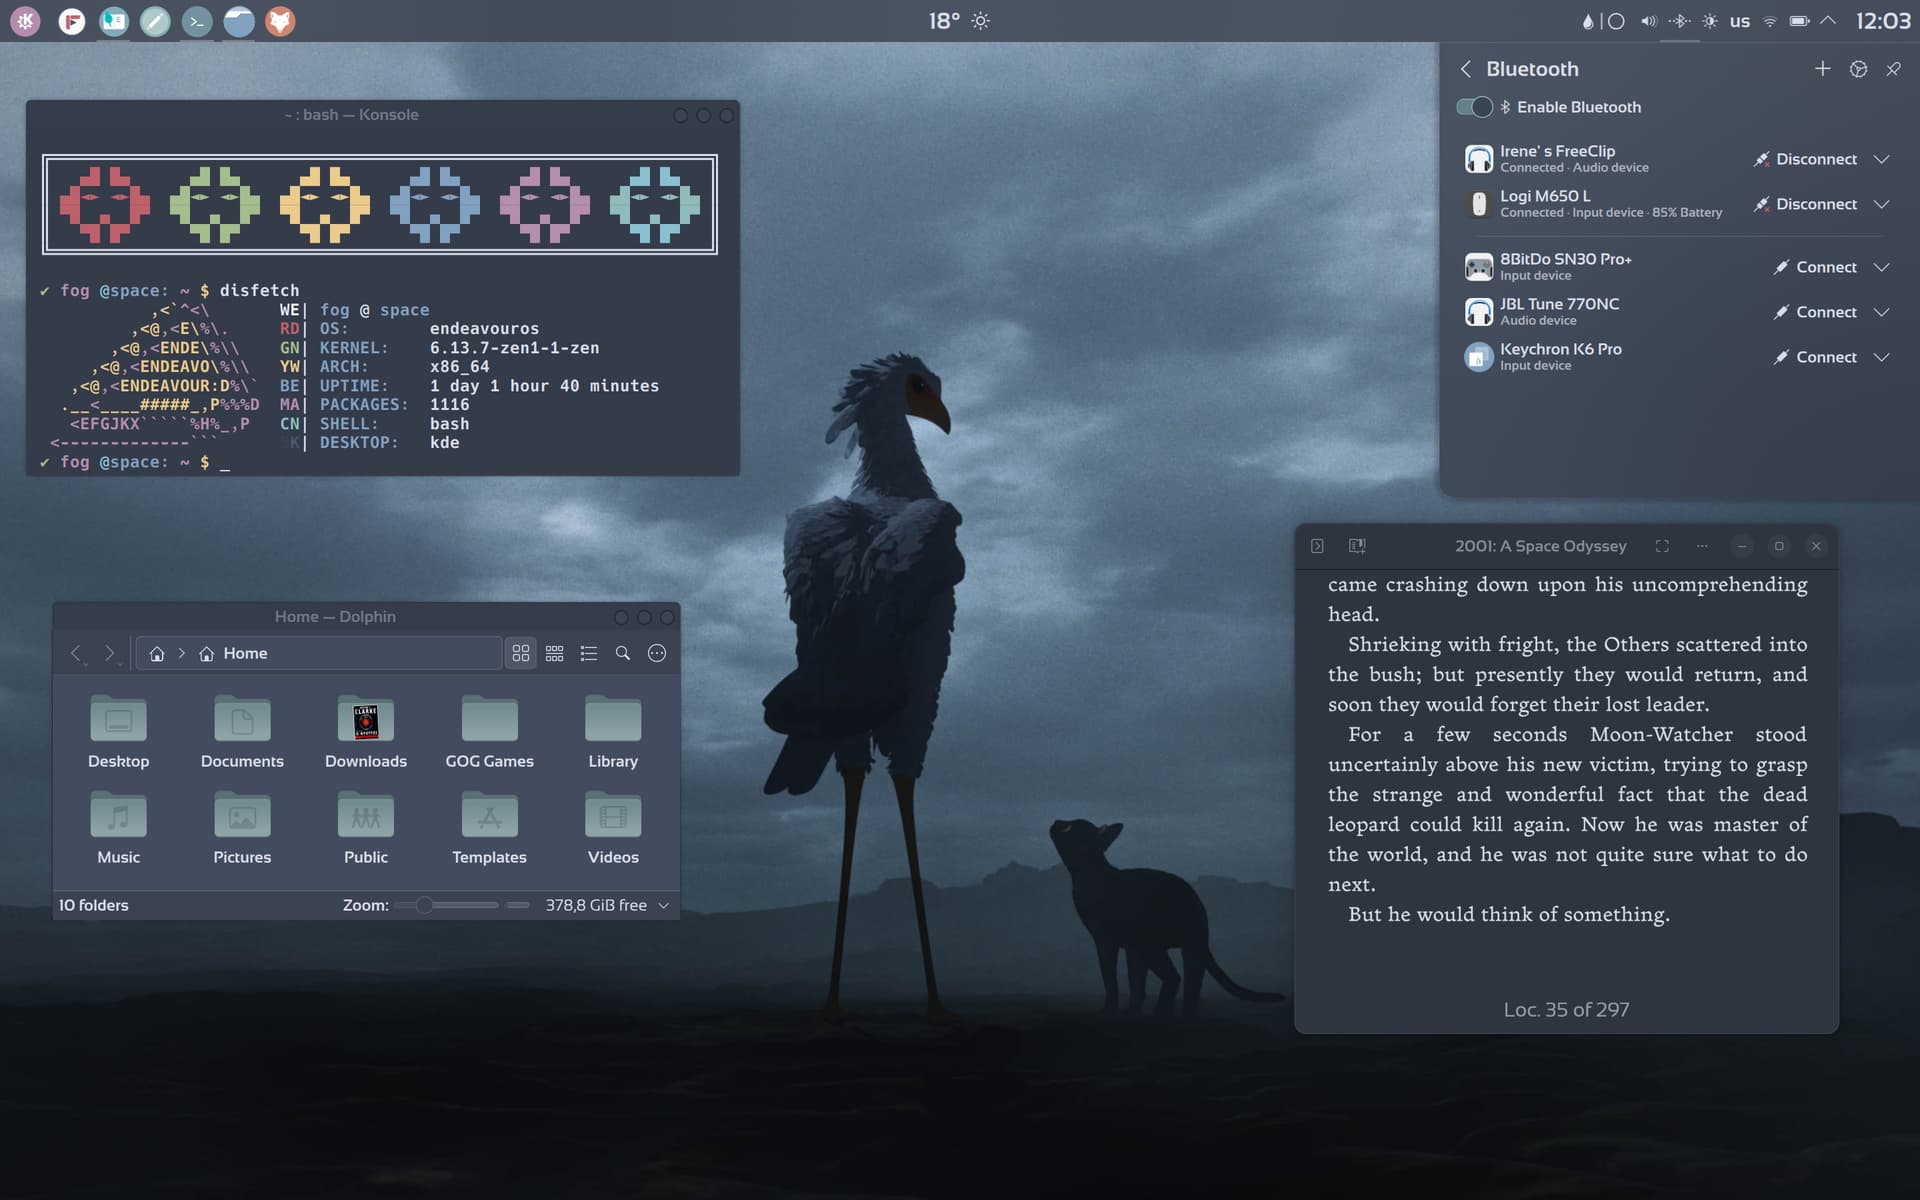Screen dimensions: 1920x1200
Task: Pin the Bluetooth popup open
Action: (1893, 69)
